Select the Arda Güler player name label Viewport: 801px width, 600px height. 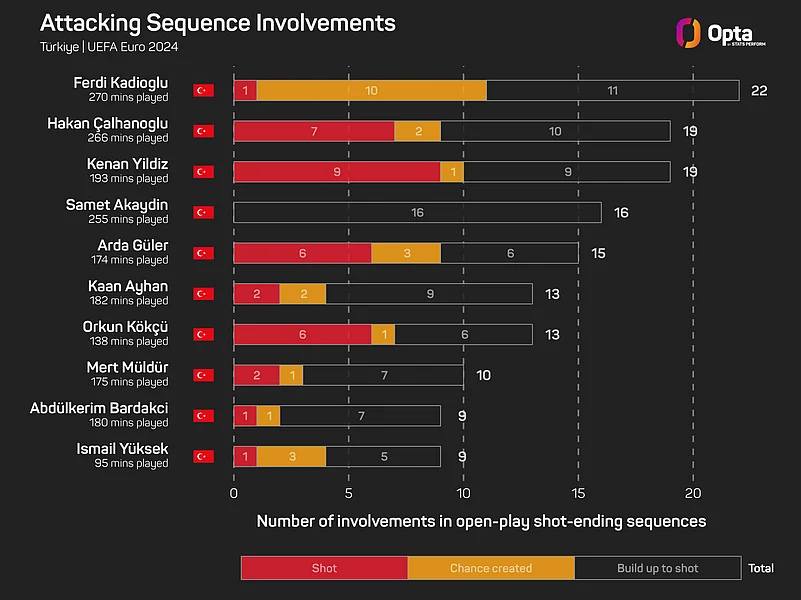click(135, 246)
